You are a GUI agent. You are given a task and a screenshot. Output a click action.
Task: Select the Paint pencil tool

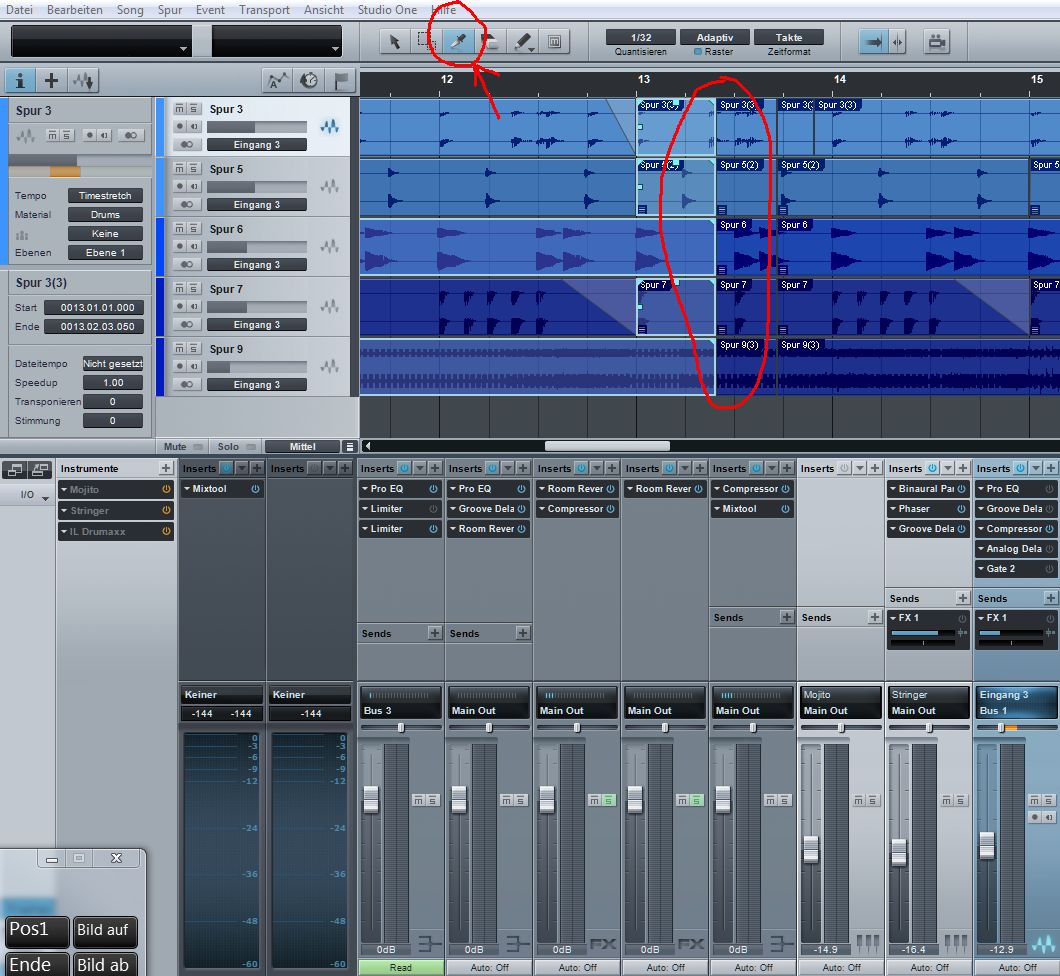pyautogui.click(x=523, y=42)
